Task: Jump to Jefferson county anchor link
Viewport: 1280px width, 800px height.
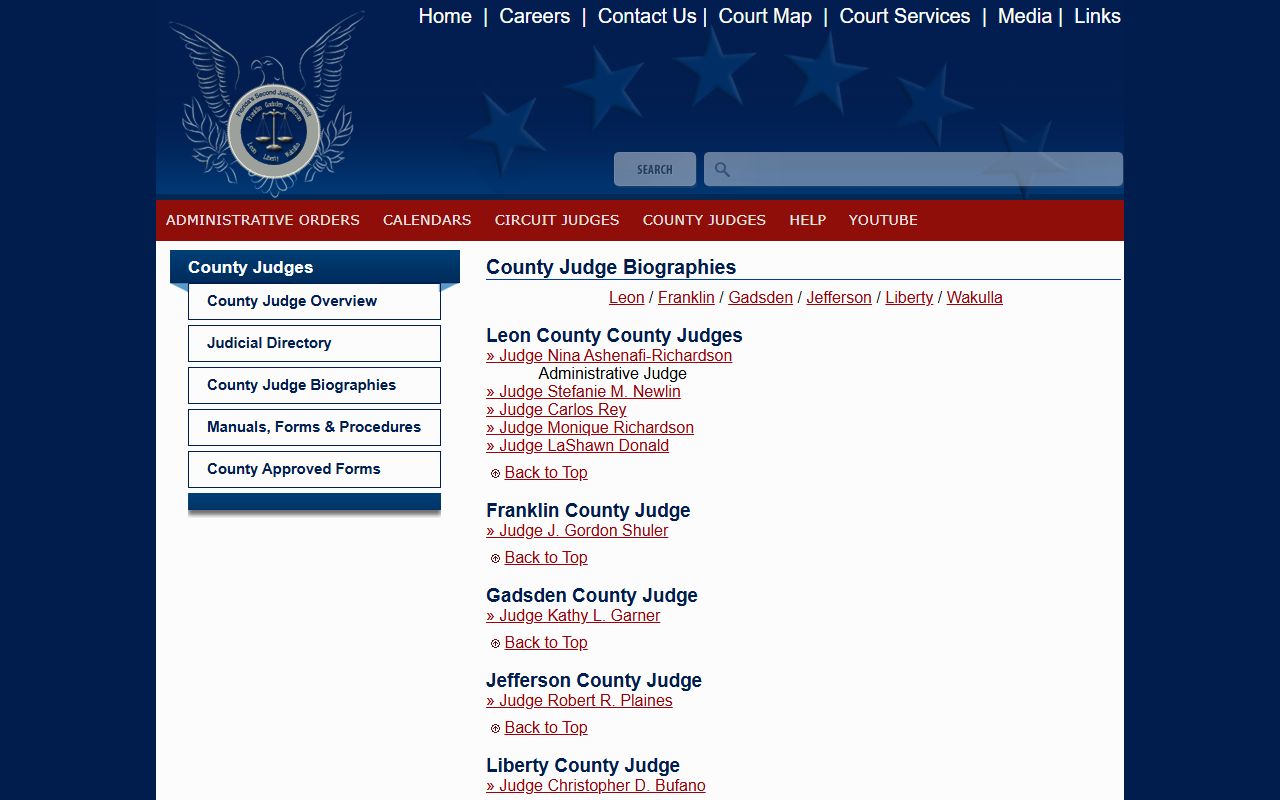Action: click(839, 298)
